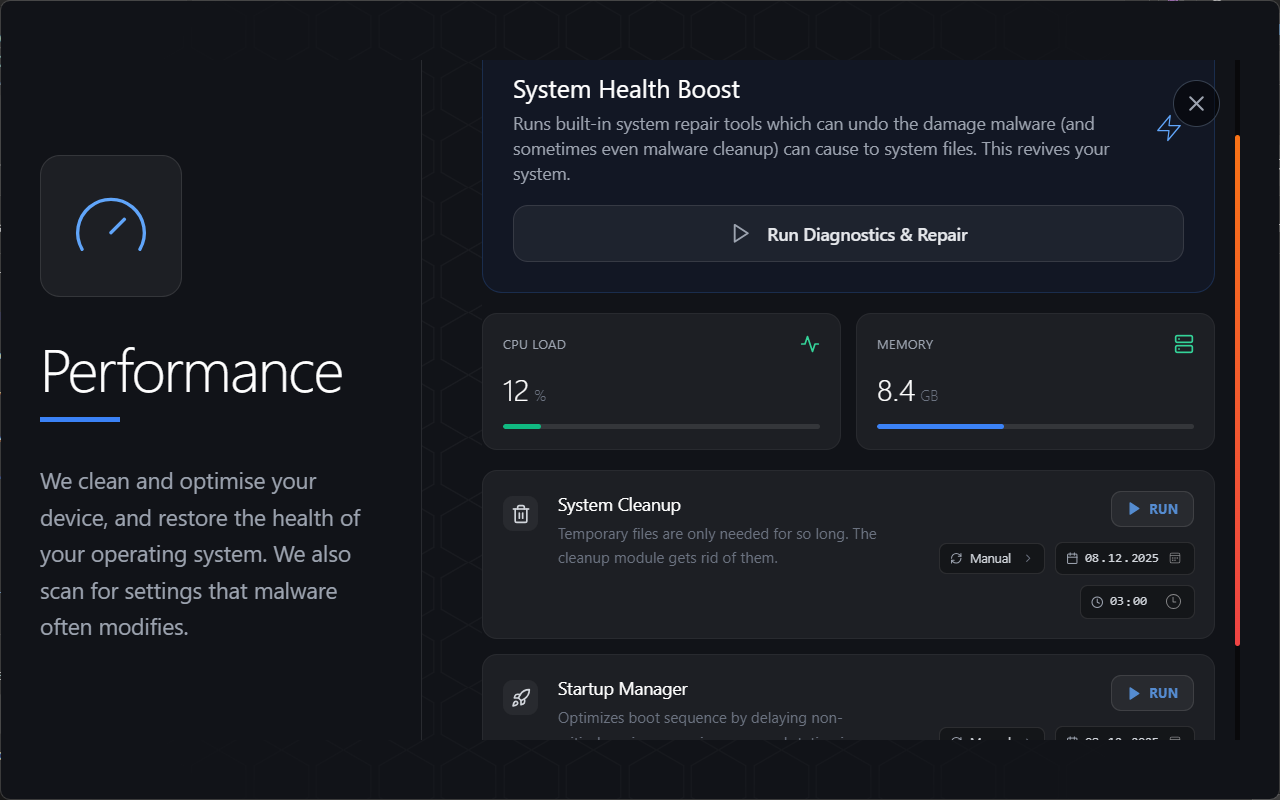
Task: Click the MEMORY label
Action: click(905, 344)
